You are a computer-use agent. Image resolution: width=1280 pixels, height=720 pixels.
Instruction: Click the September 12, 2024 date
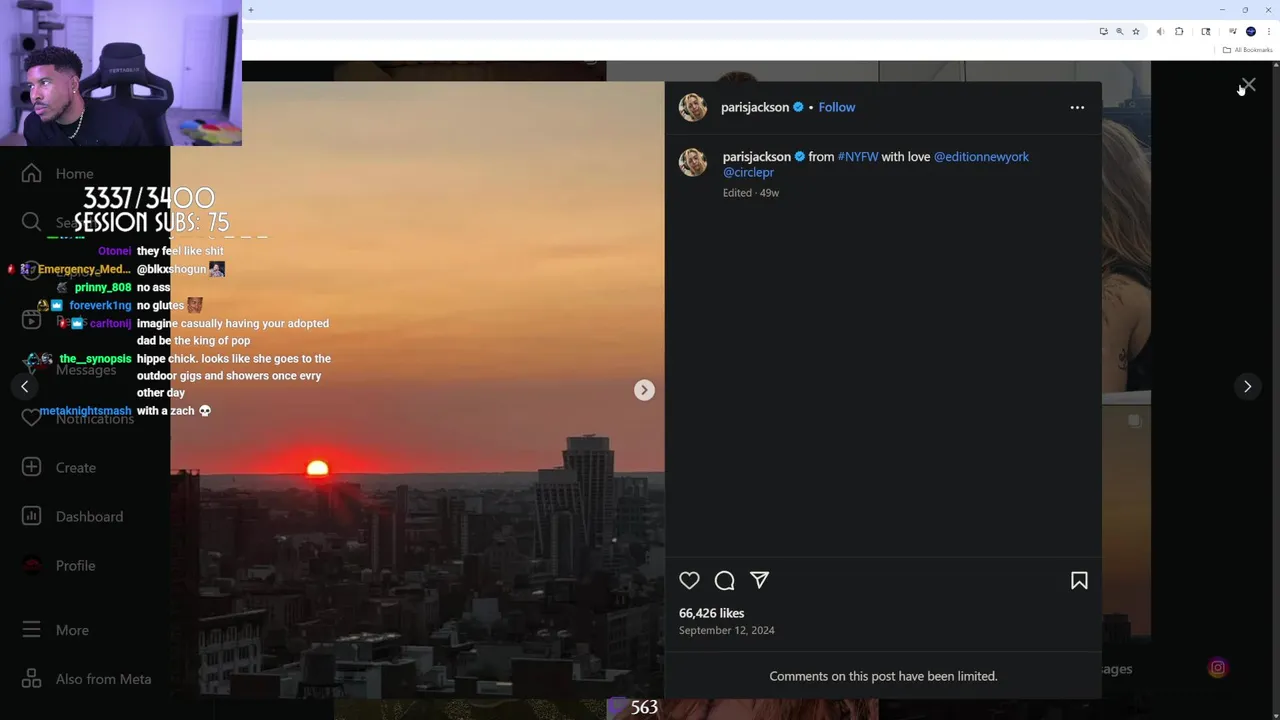tap(727, 630)
